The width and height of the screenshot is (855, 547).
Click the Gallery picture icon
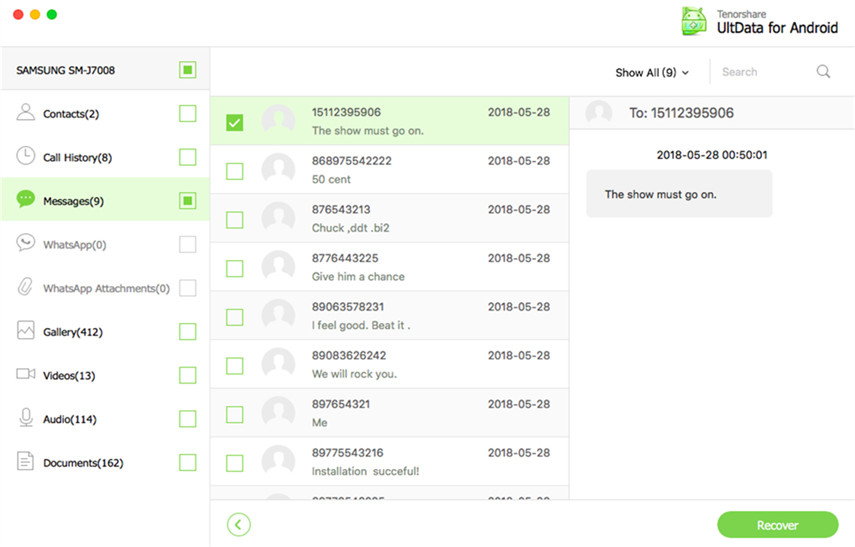tap(26, 330)
